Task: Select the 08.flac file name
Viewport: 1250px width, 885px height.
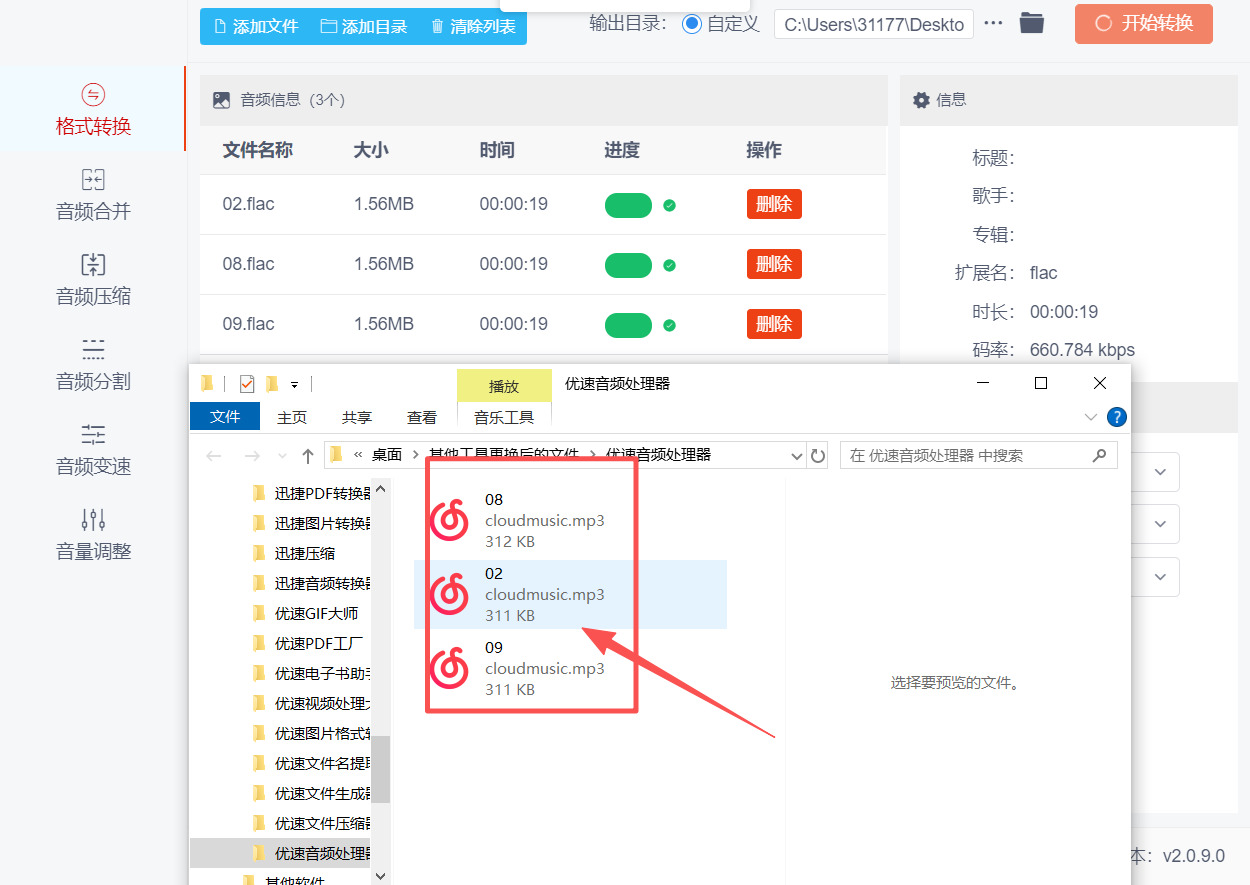Action: (x=248, y=264)
